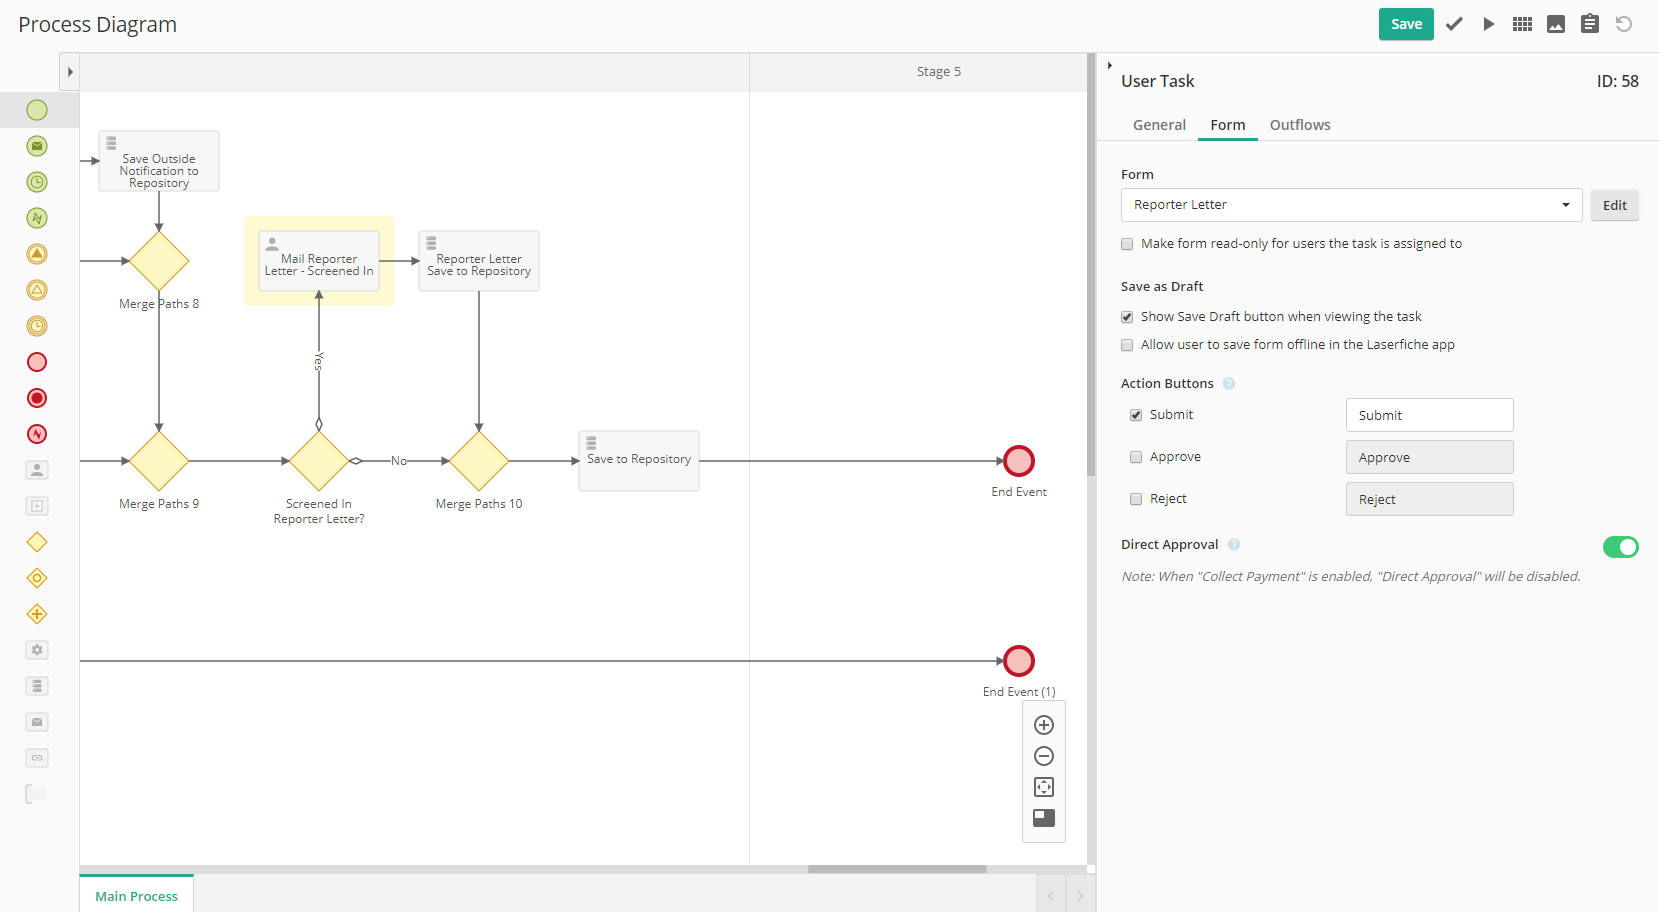Click the validate process checkmark icon
Image resolution: width=1659 pixels, height=912 pixels.
(x=1454, y=24)
